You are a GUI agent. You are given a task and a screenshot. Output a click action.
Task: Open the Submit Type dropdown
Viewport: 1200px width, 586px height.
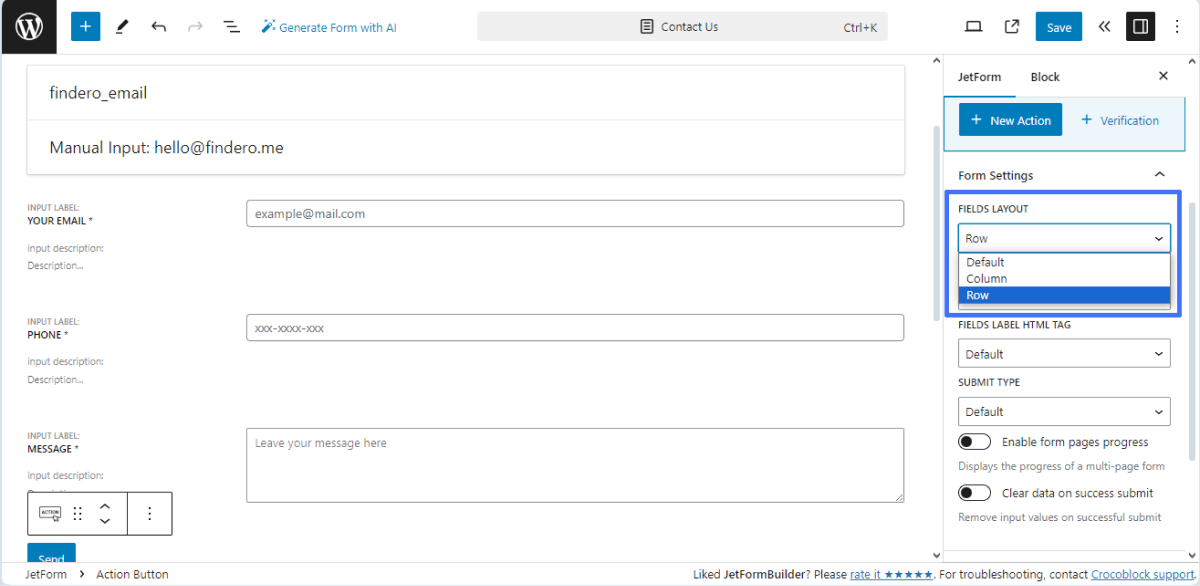1064,411
